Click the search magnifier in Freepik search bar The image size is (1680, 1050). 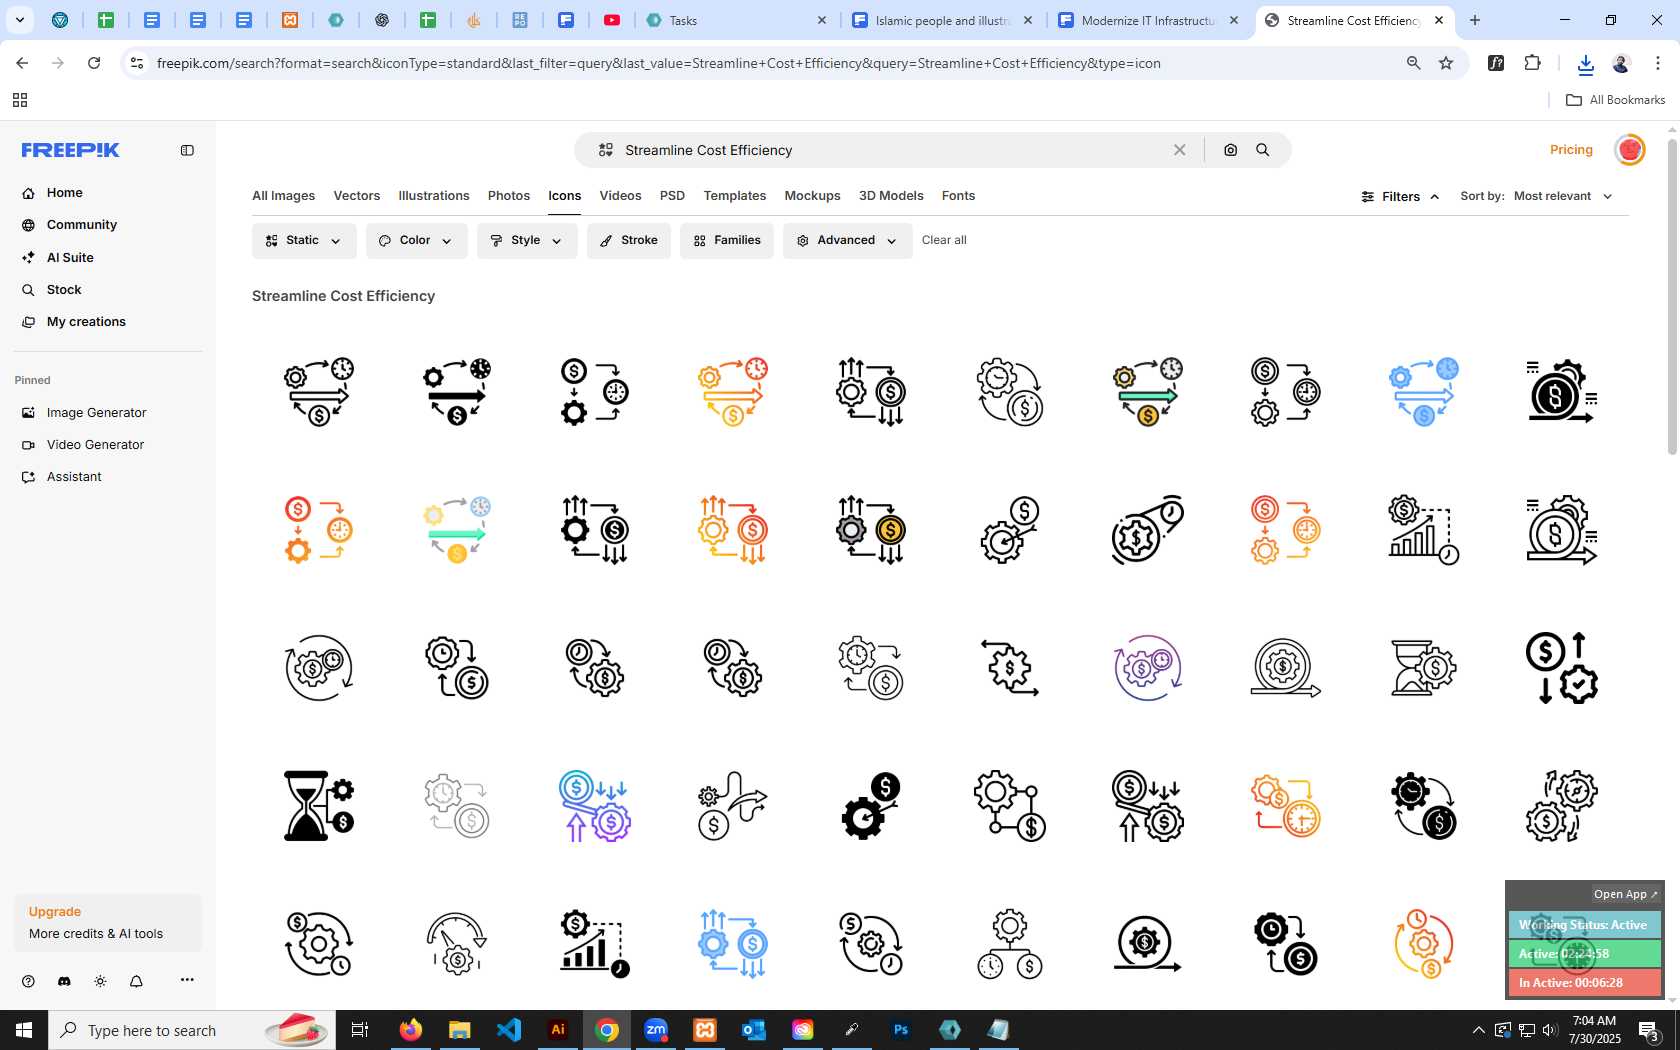click(1263, 150)
